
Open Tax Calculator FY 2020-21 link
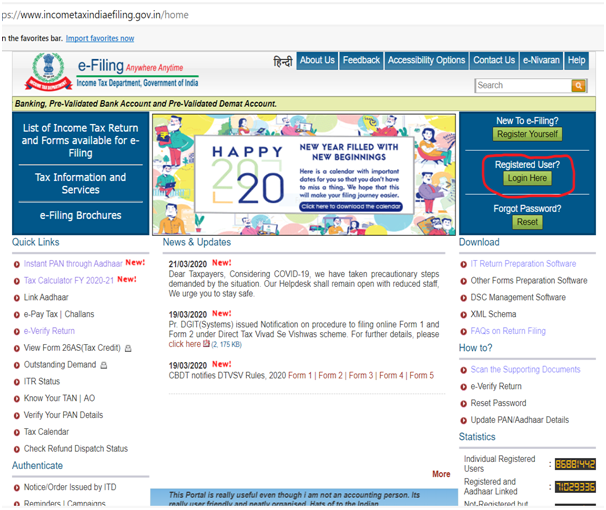[69, 280]
